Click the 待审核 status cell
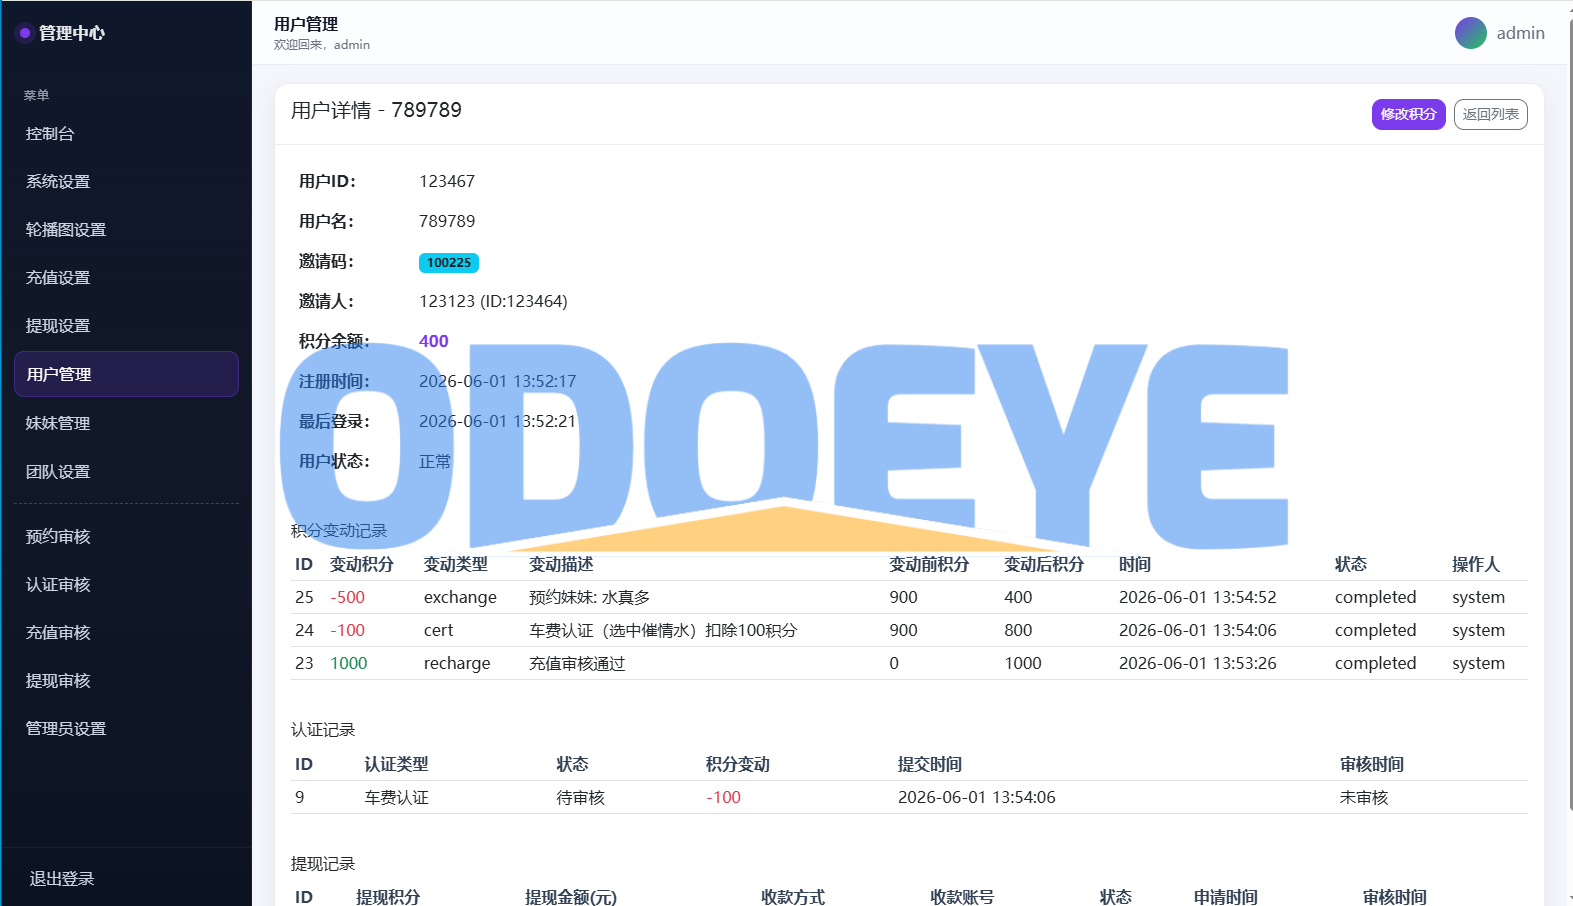Viewport: 1573px width, 906px height. coord(580,797)
